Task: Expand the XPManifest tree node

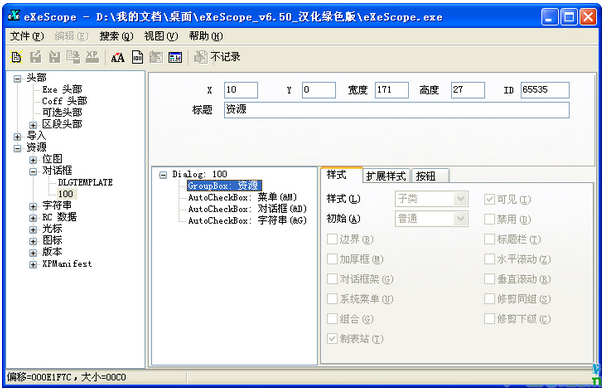Action: click(33, 265)
